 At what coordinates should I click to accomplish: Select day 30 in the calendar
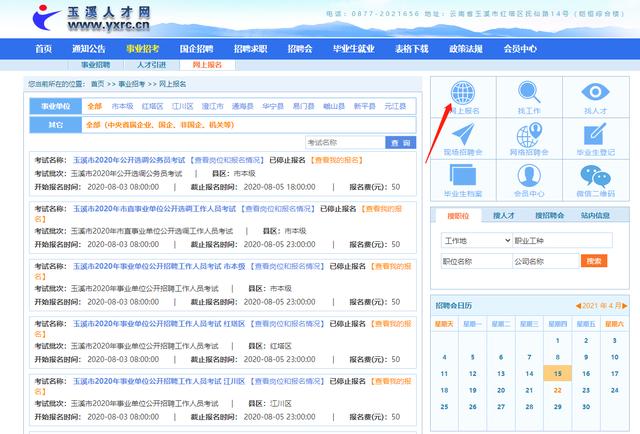[x=586, y=407]
